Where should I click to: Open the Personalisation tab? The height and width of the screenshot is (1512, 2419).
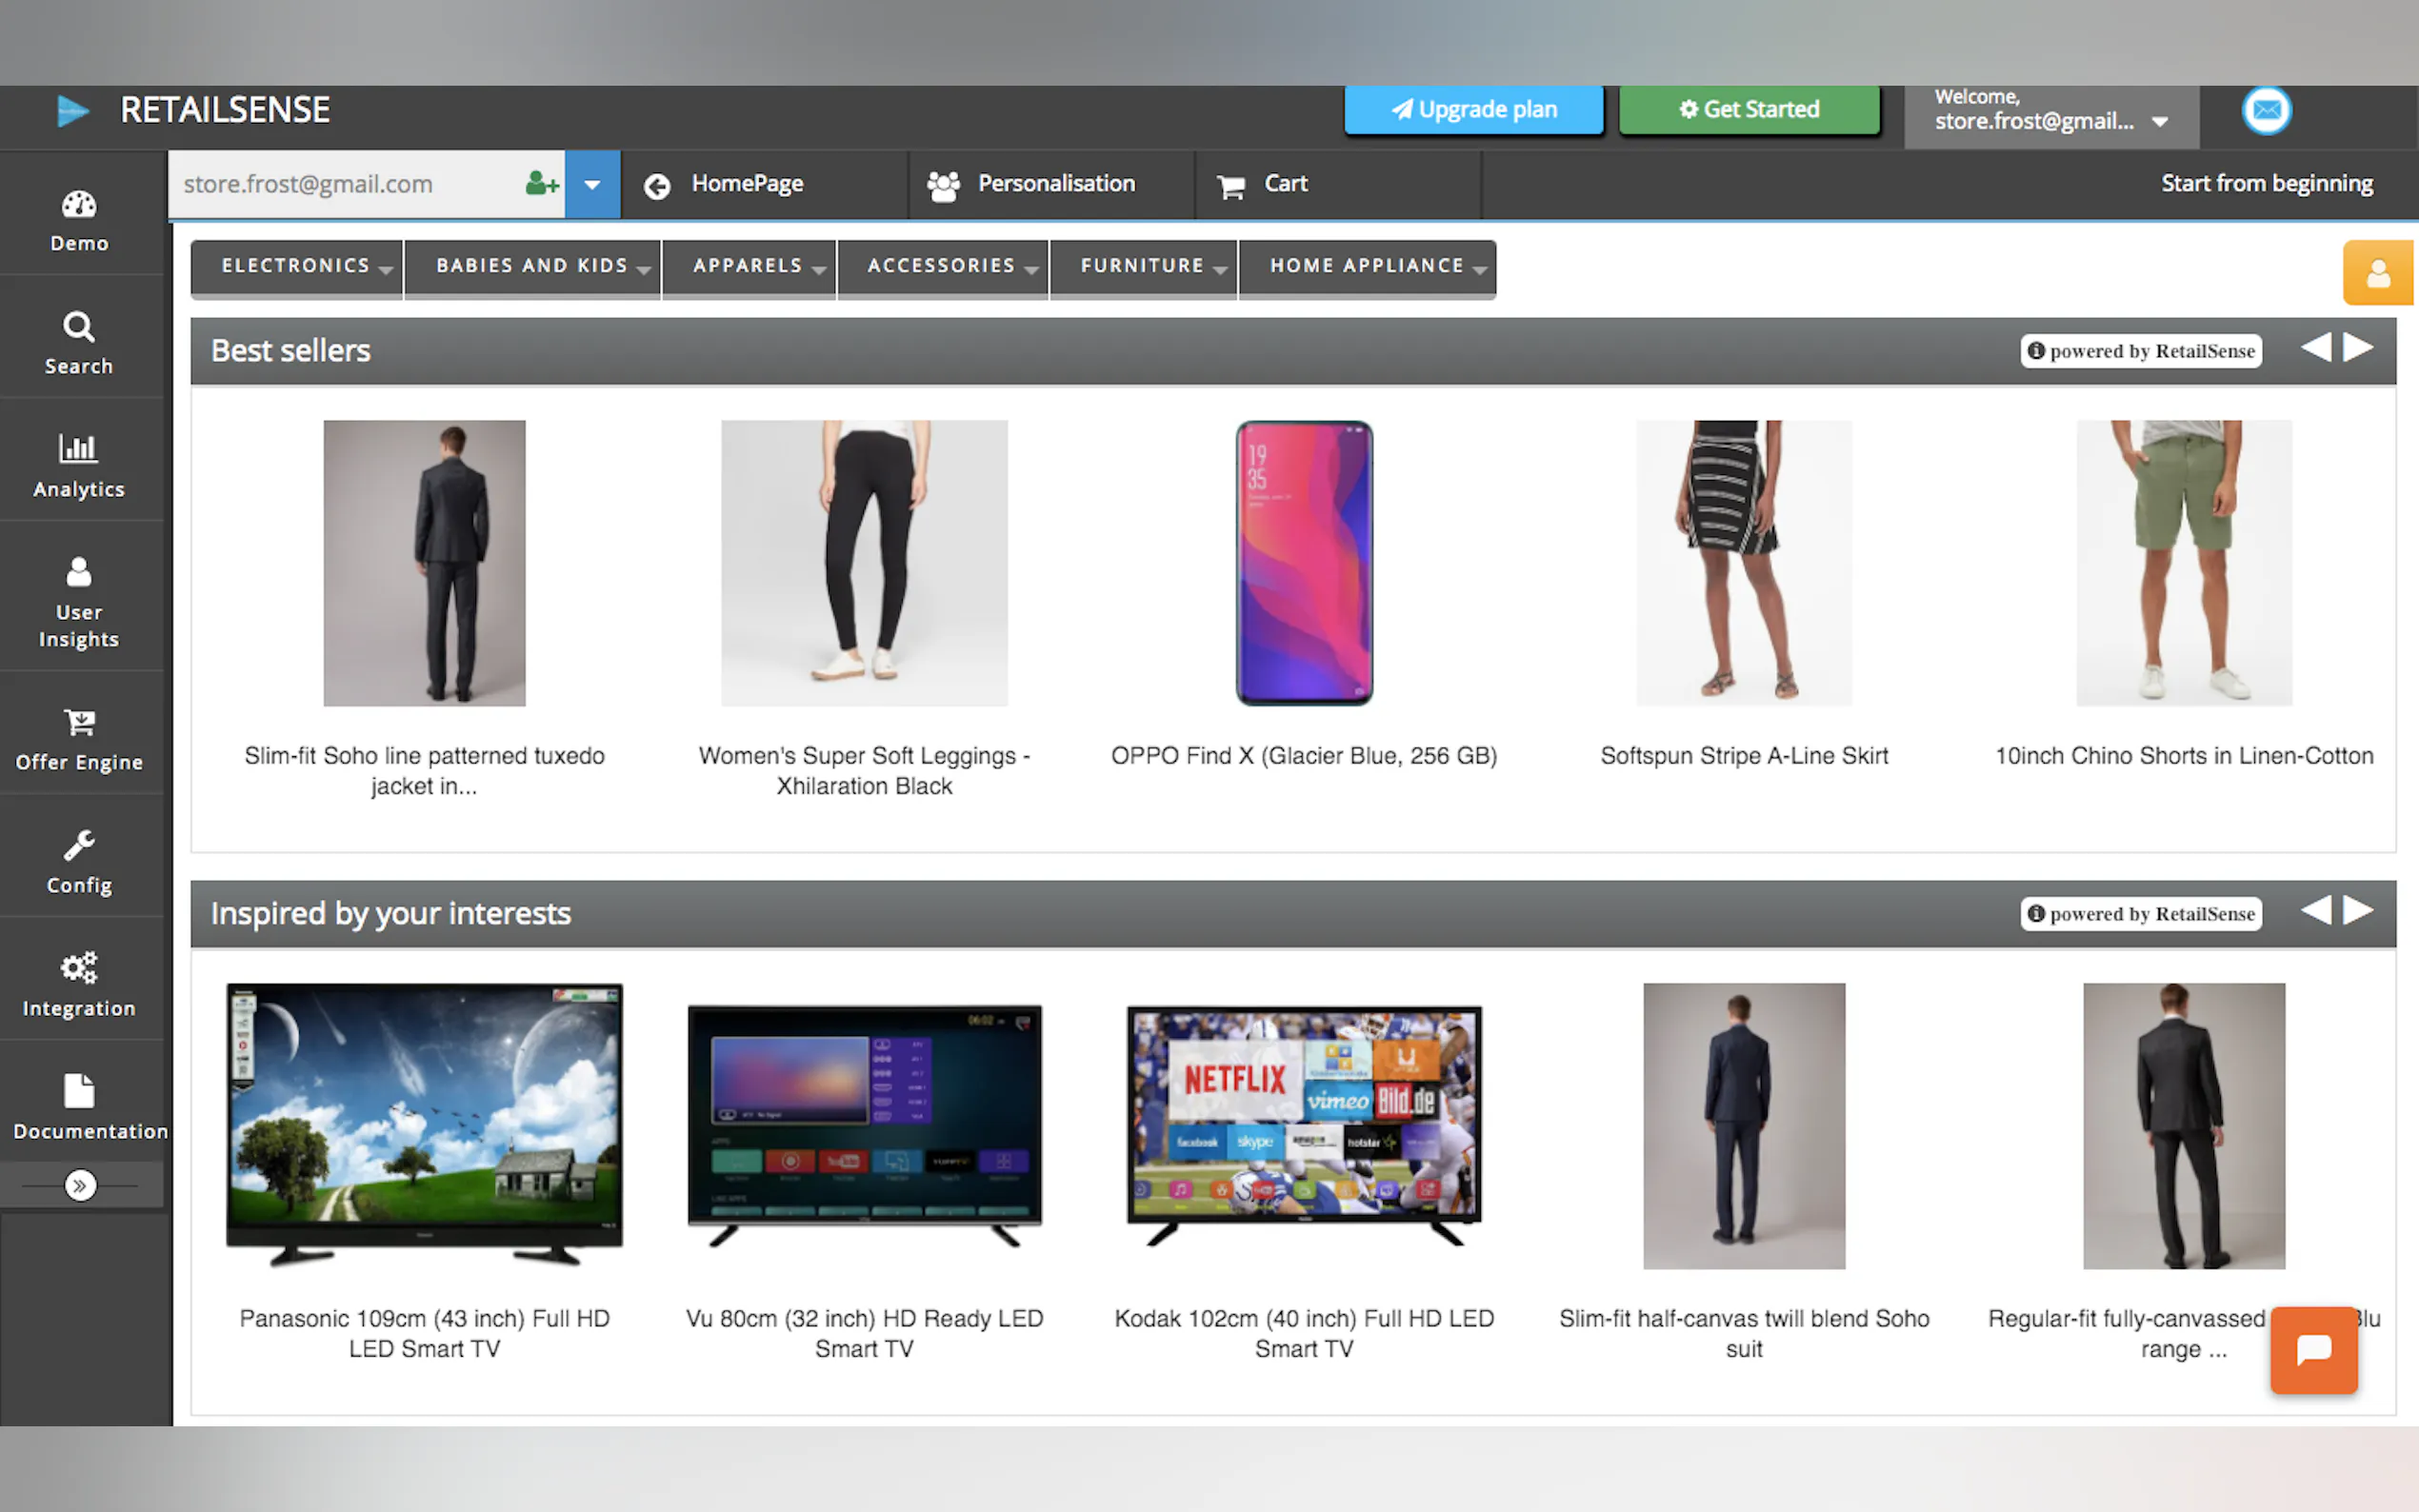pos(1051,184)
